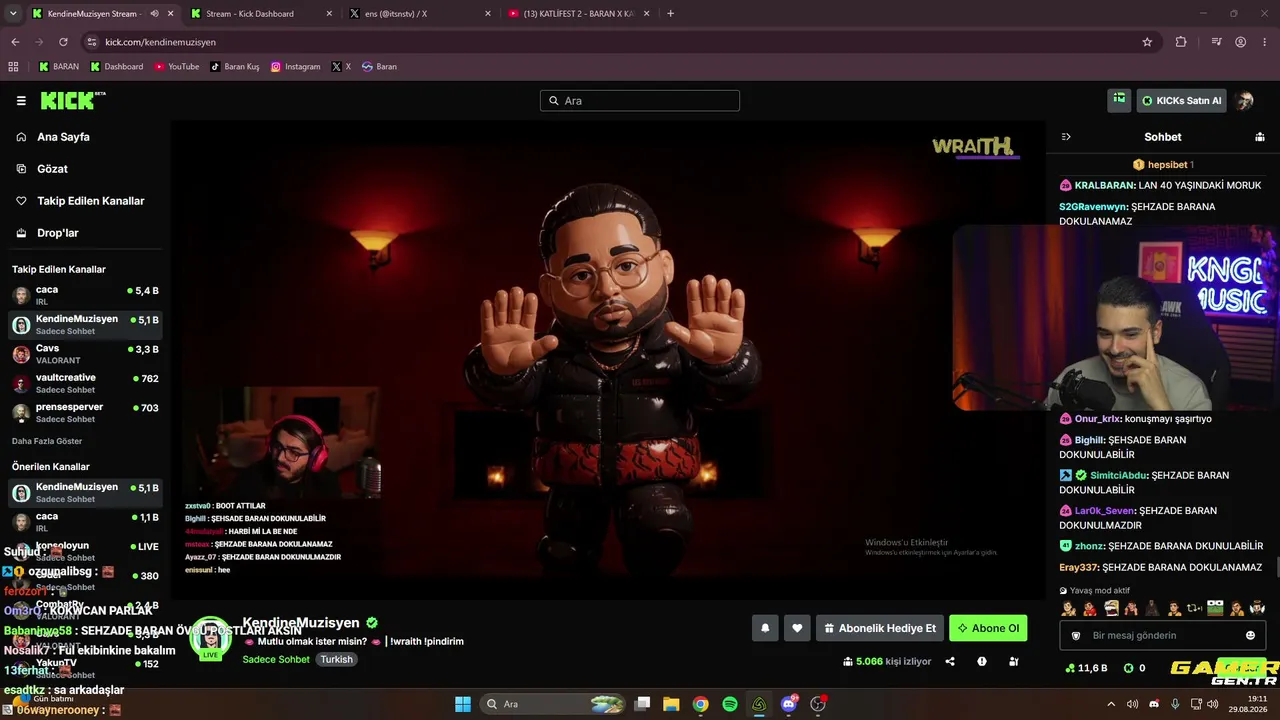Viewport: 1280px width, 720px height.
Task: Open the Sadece Sohbet category link
Action: click(276, 660)
